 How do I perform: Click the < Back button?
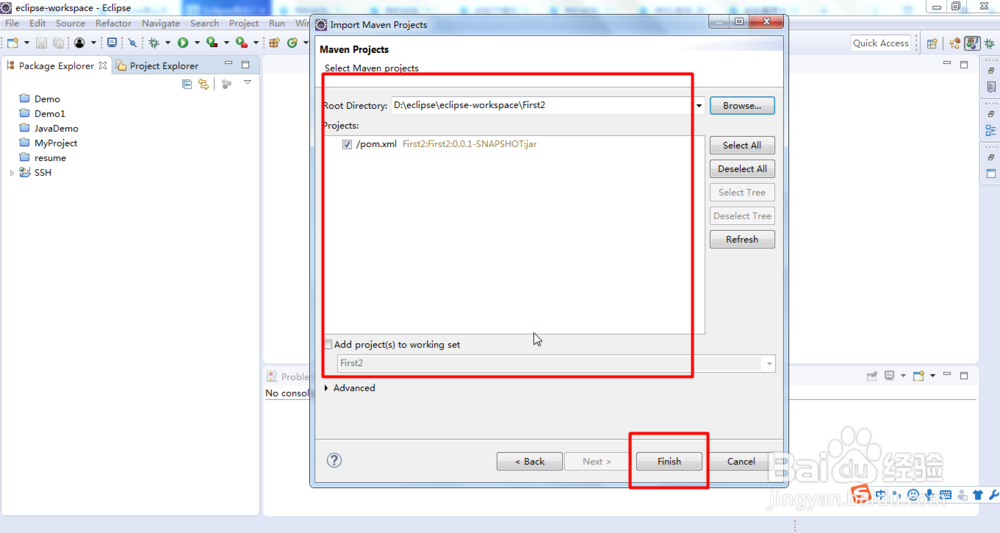click(529, 461)
